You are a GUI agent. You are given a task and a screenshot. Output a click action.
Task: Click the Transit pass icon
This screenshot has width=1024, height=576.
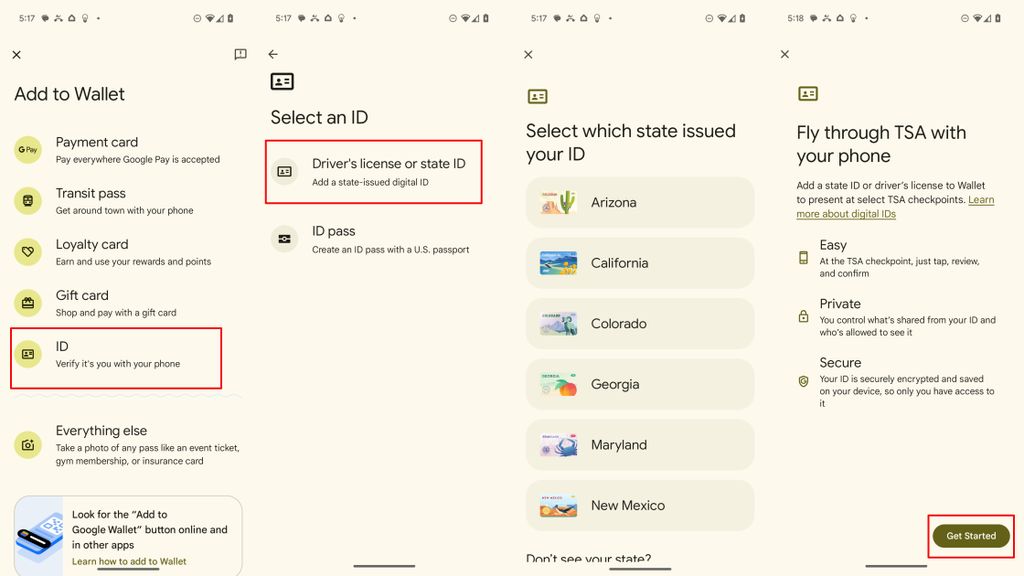(27, 202)
